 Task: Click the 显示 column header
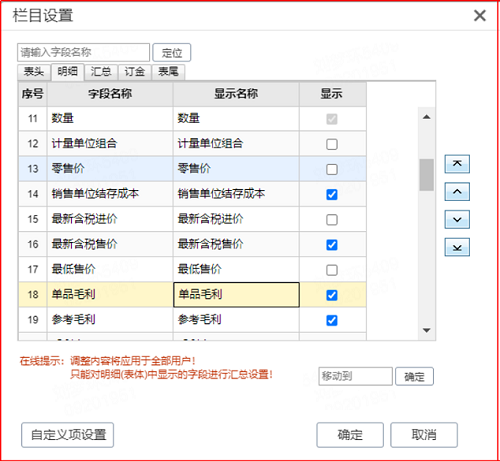pos(333,94)
